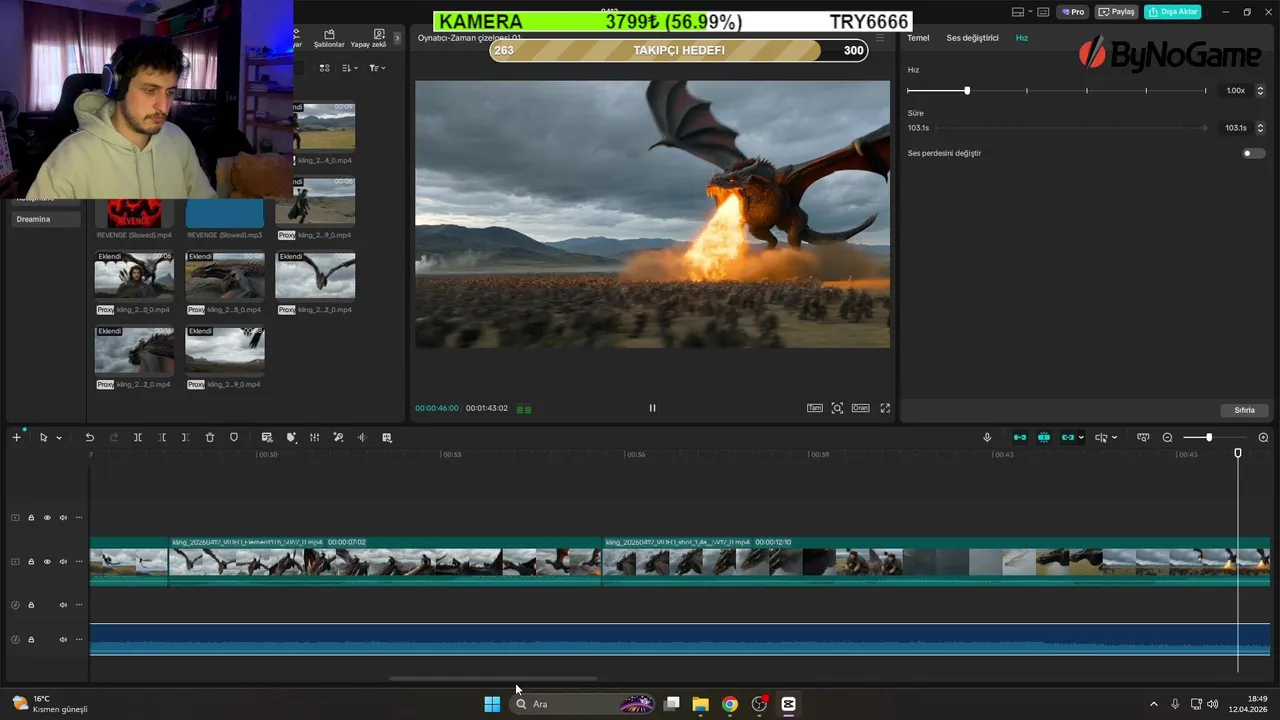Image resolution: width=1280 pixels, height=720 pixels.
Task: Click the Windows taskbar search box 'Ara'
Action: [x=580, y=704]
